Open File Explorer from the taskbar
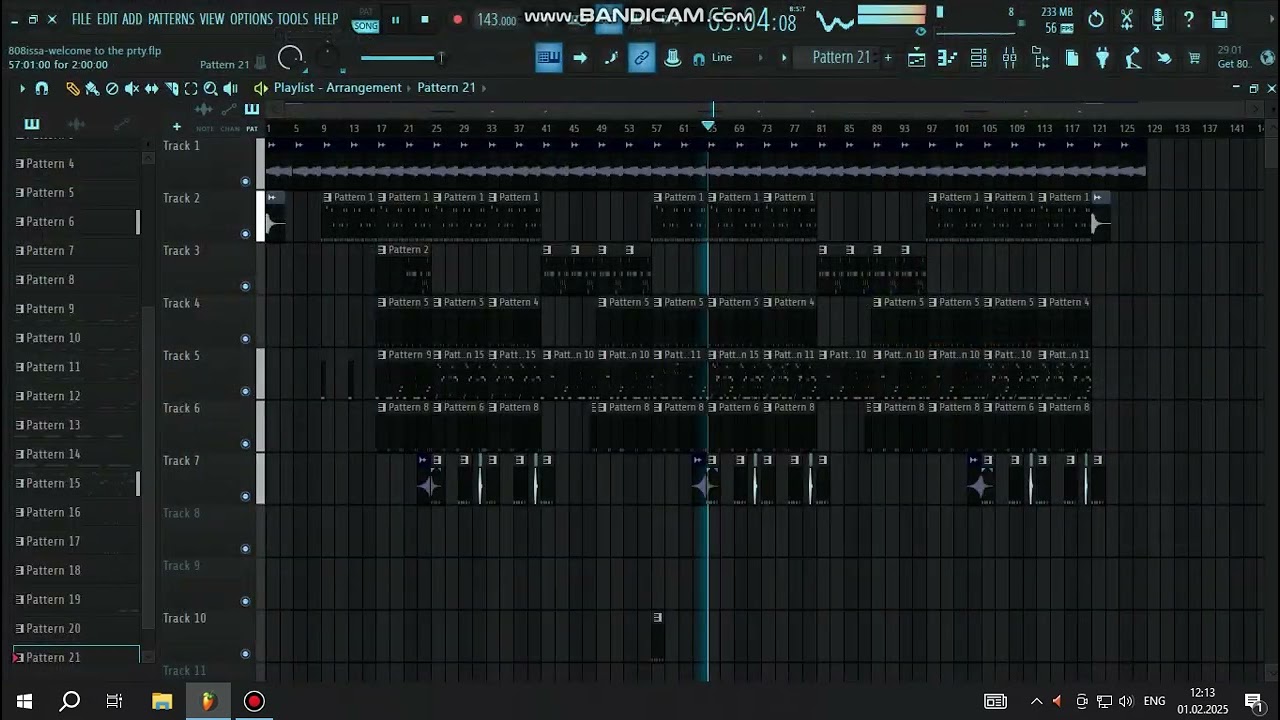This screenshot has height=720, width=1280. click(162, 701)
